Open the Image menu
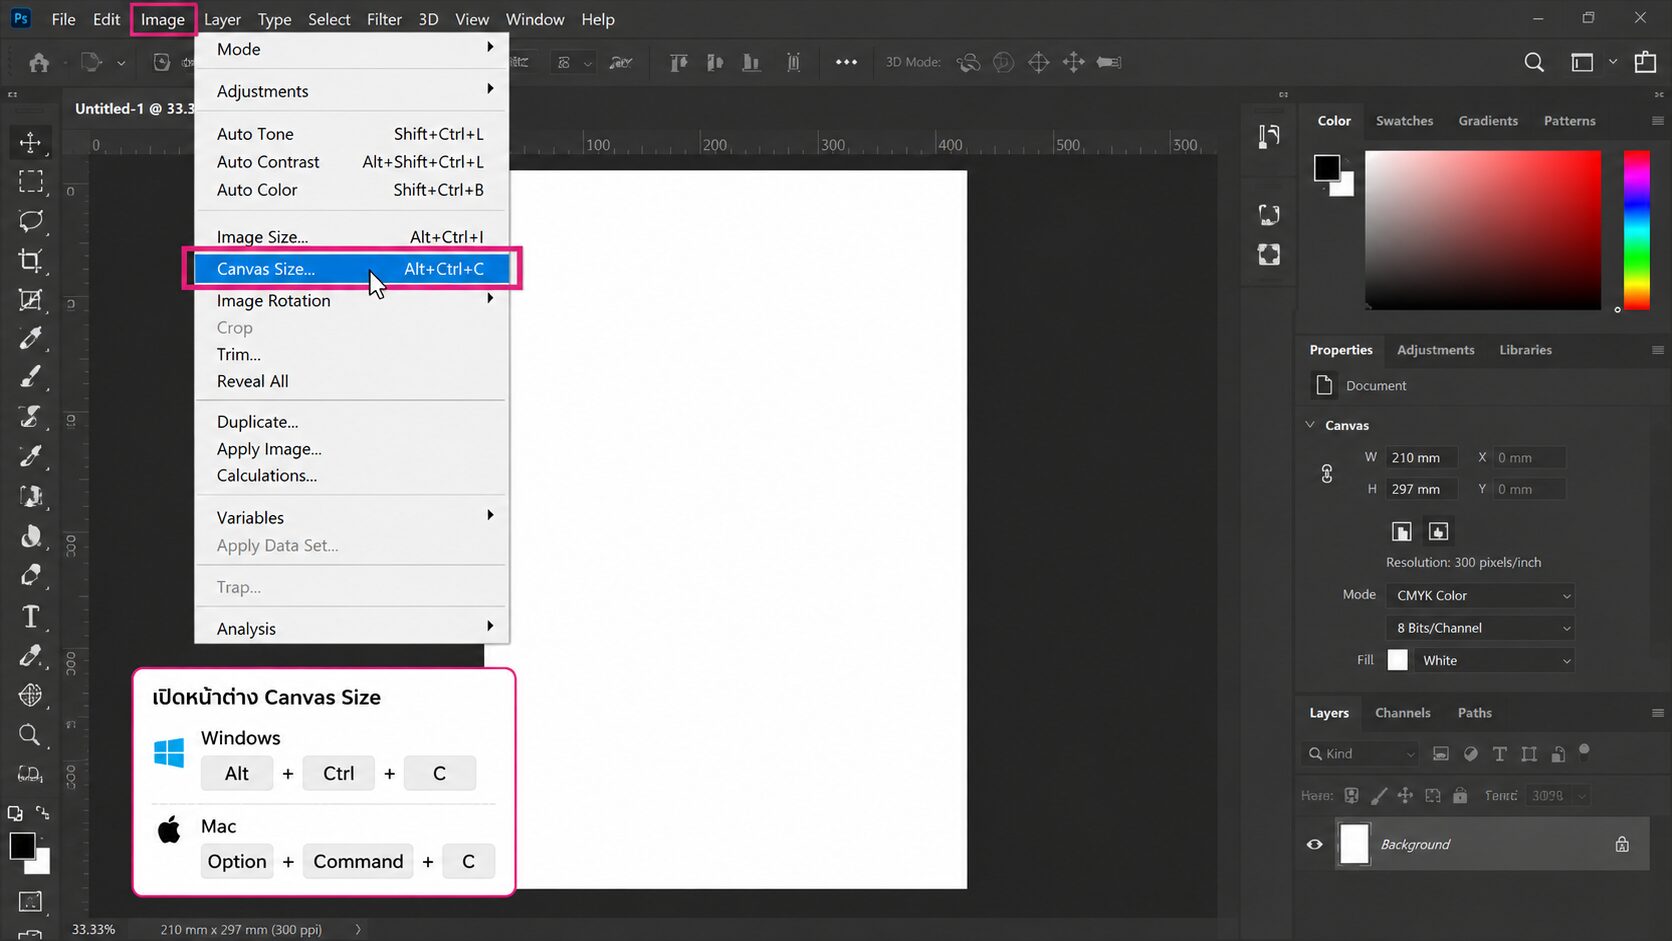 point(163,19)
